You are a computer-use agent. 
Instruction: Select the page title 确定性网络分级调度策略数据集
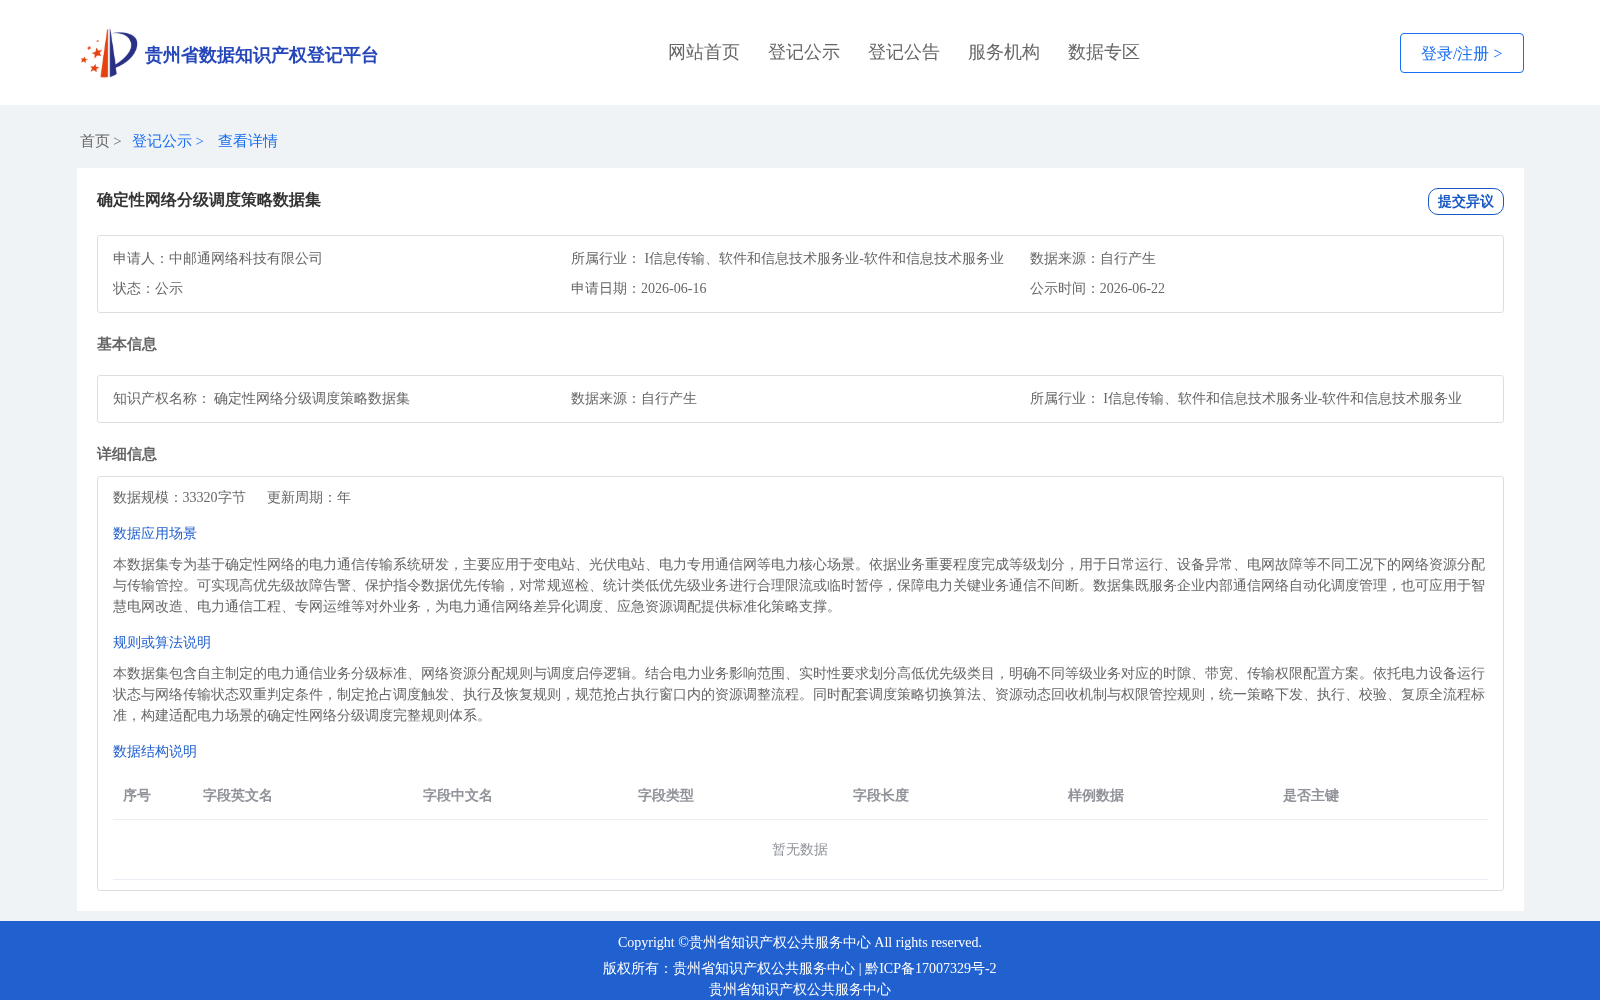[x=209, y=200]
